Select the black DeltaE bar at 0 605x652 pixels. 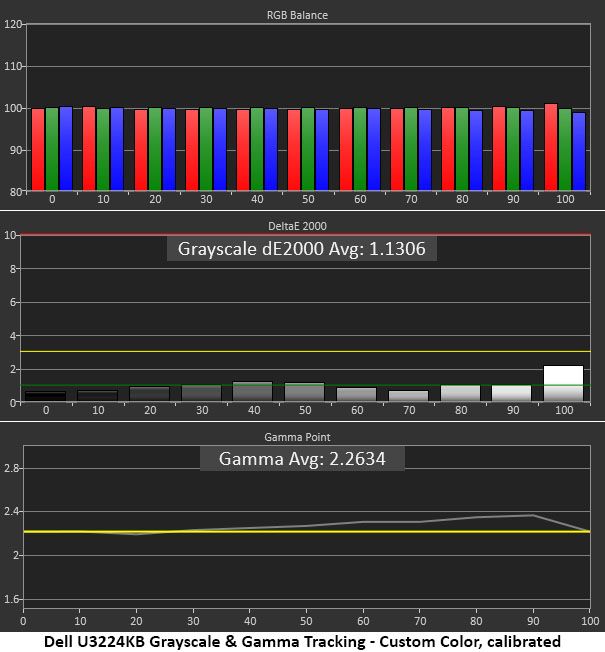[x=45, y=396]
